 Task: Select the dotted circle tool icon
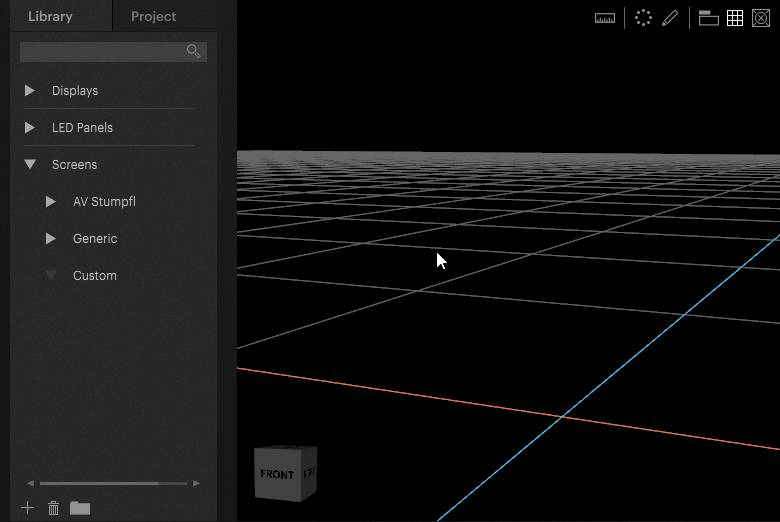(x=643, y=18)
